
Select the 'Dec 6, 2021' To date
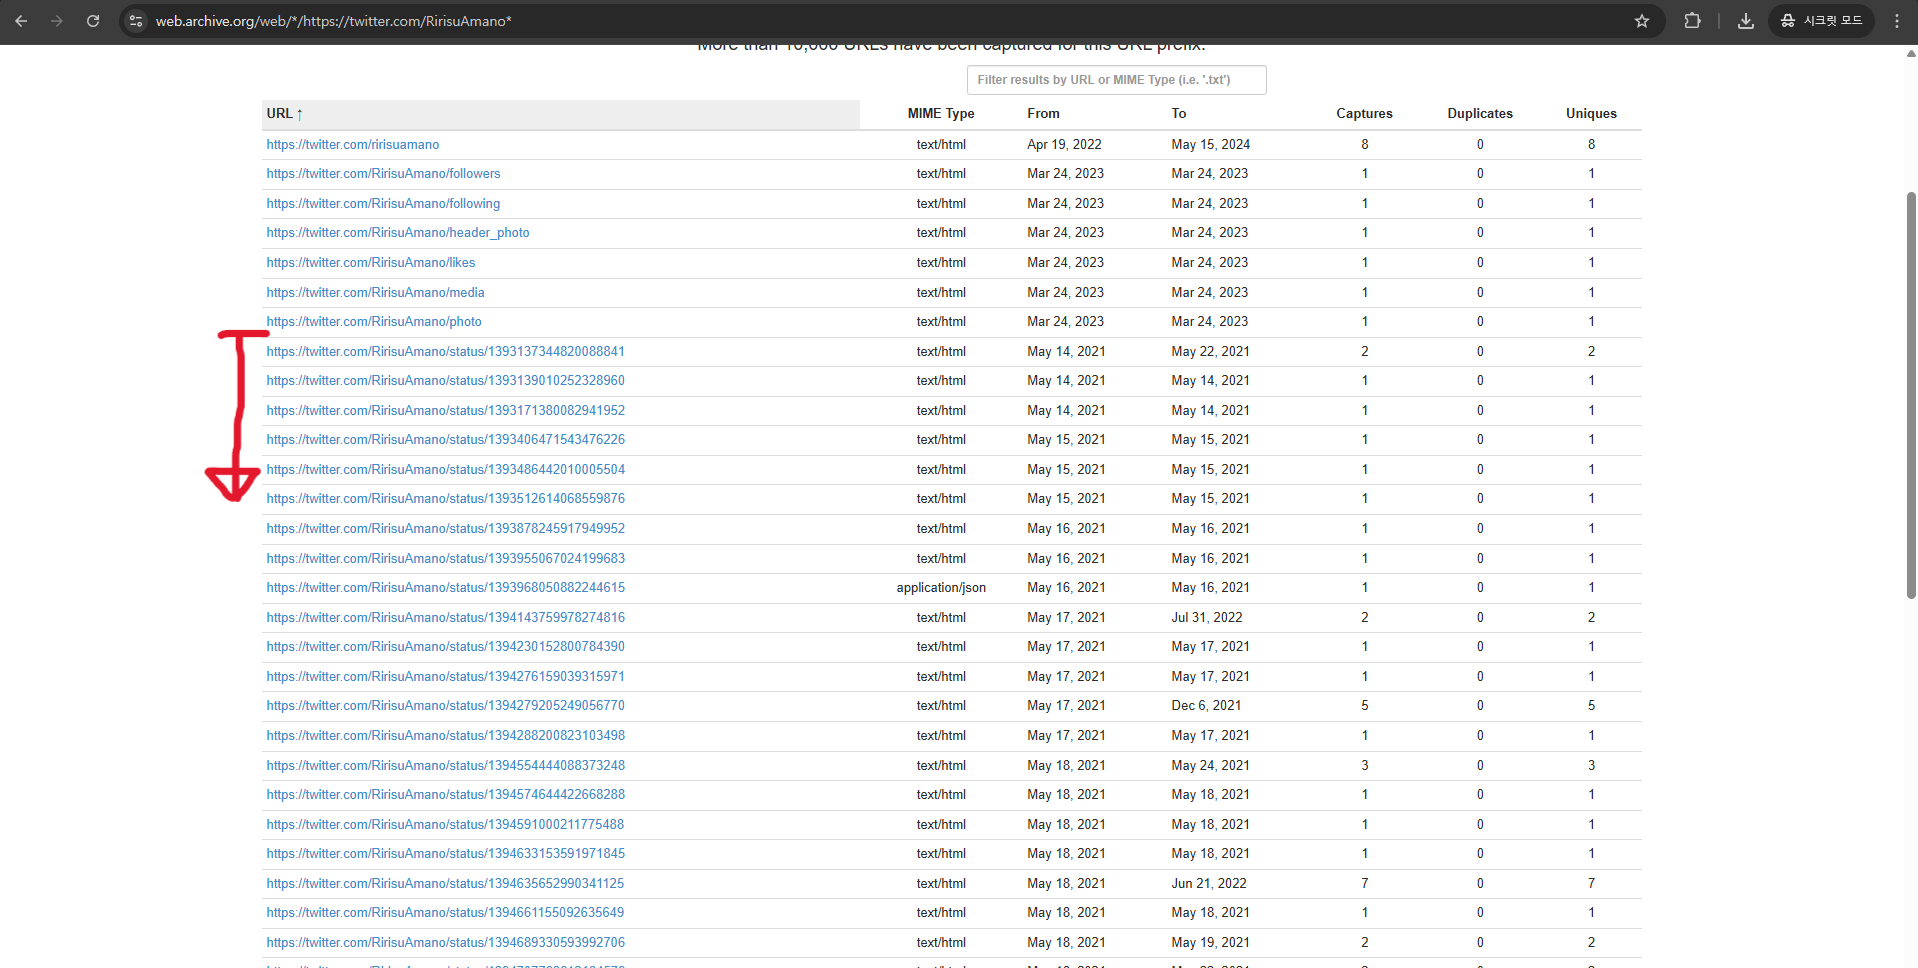click(x=1206, y=706)
